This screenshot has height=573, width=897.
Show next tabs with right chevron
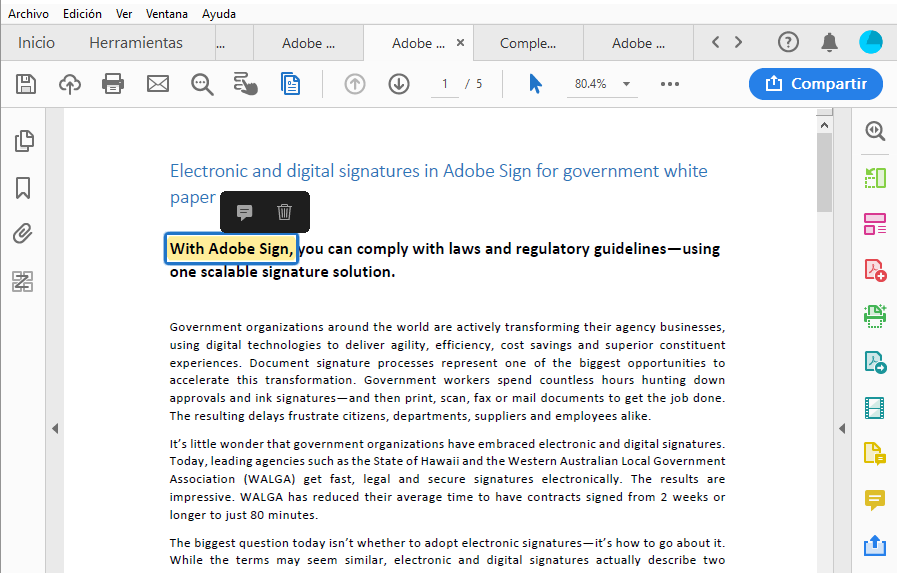739,42
